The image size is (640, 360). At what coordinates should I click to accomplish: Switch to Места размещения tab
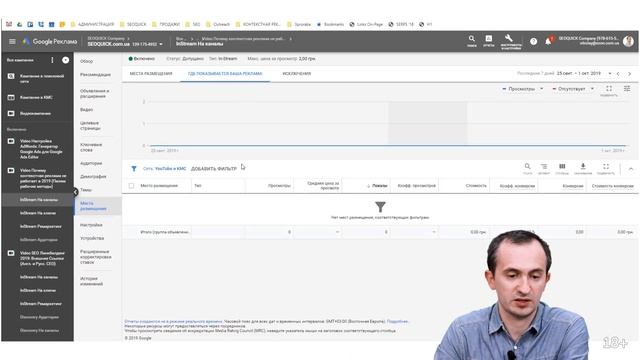point(151,74)
